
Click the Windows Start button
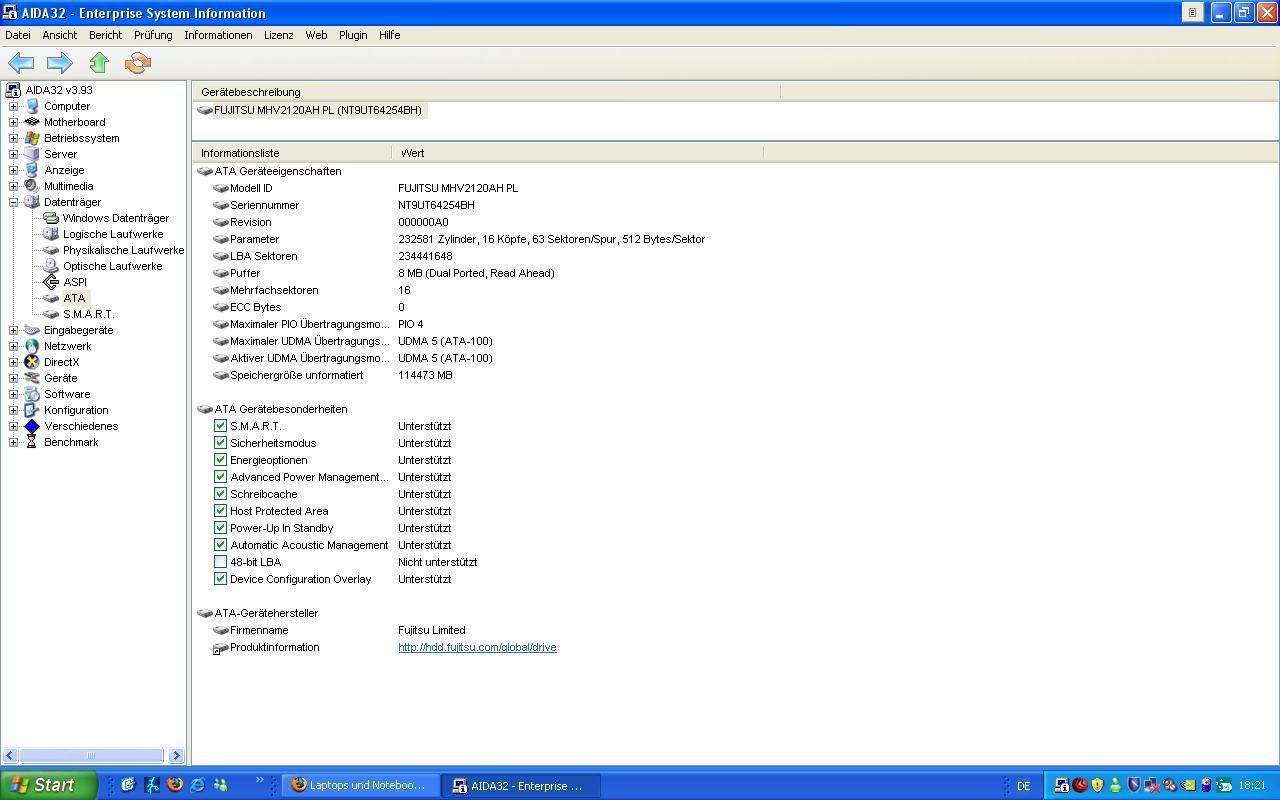48,785
